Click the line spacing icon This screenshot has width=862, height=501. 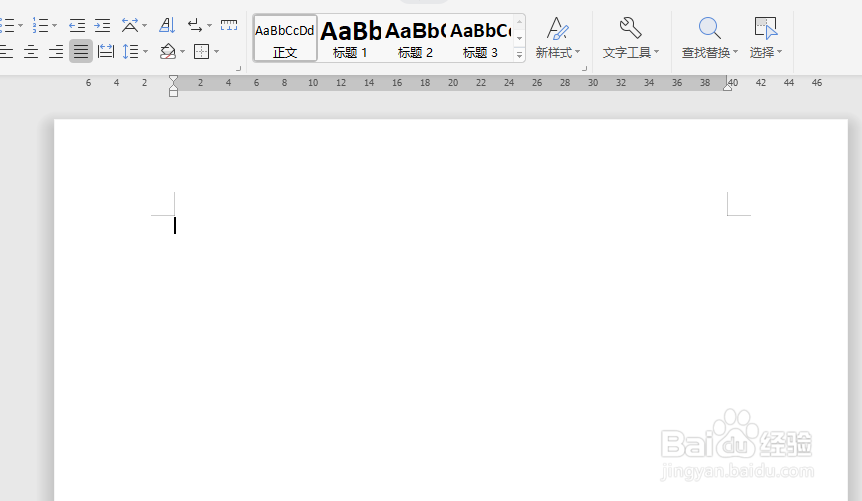pyautogui.click(x=130, y=52)
